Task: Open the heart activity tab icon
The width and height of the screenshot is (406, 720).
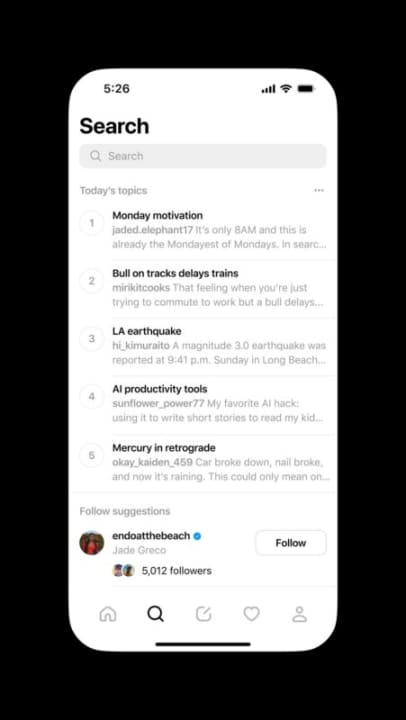Action: click(x=251, y=614)
